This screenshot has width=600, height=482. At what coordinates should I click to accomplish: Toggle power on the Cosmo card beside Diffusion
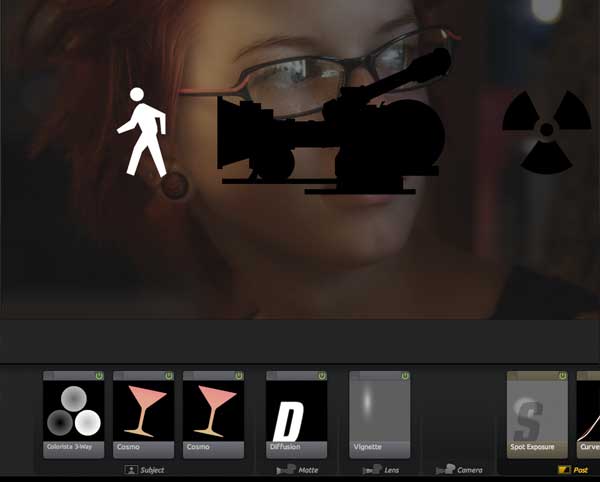(239, 376)
